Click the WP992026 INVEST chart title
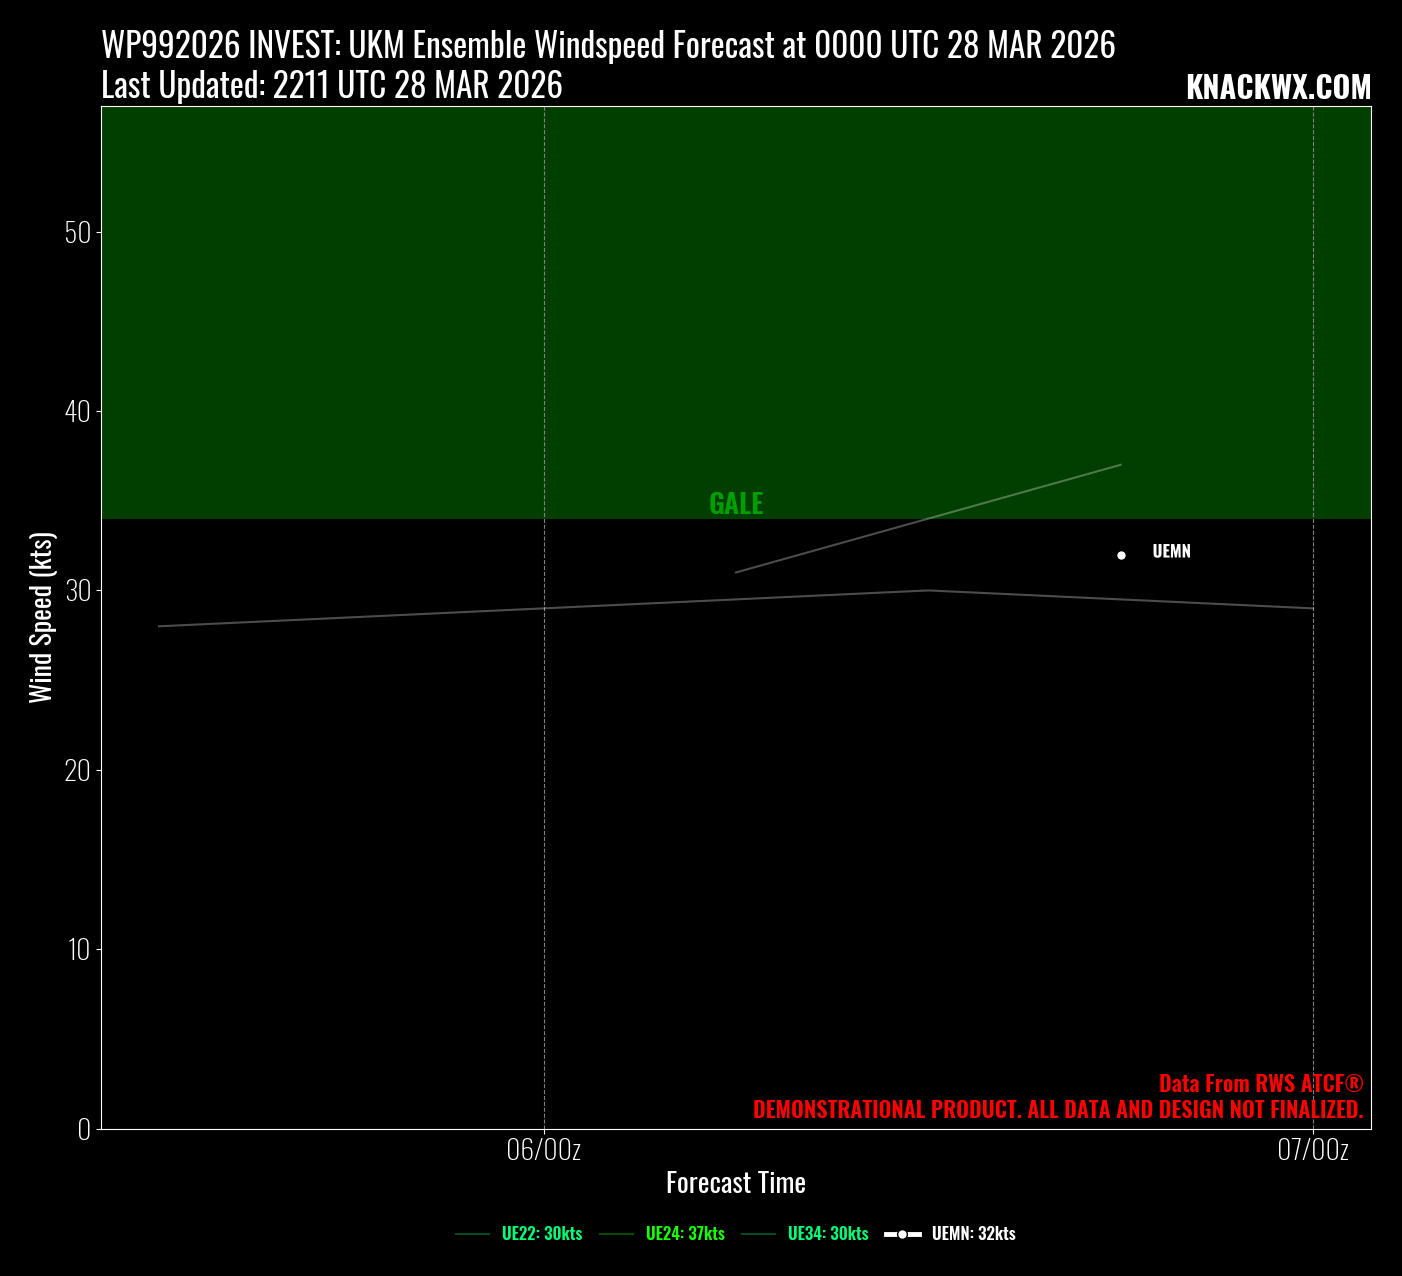The image size is (1402, 1276). [608, 46]
